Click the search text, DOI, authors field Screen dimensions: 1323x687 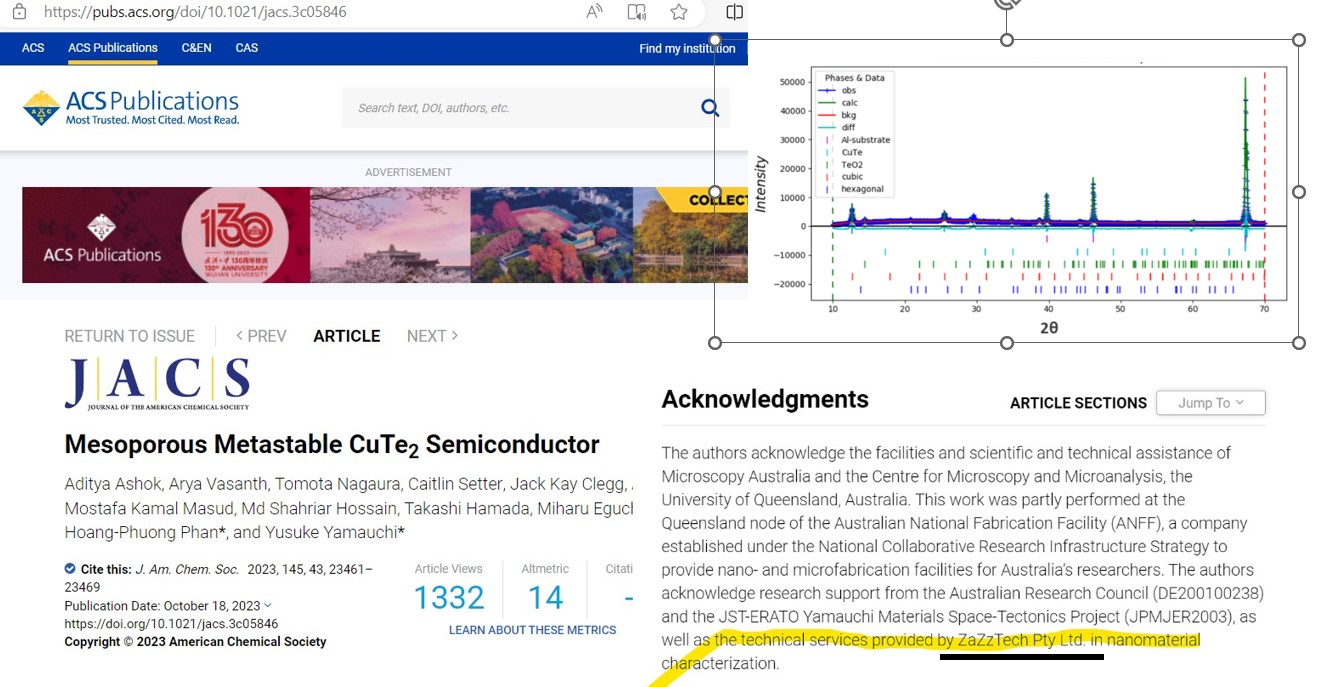point(520,108)
